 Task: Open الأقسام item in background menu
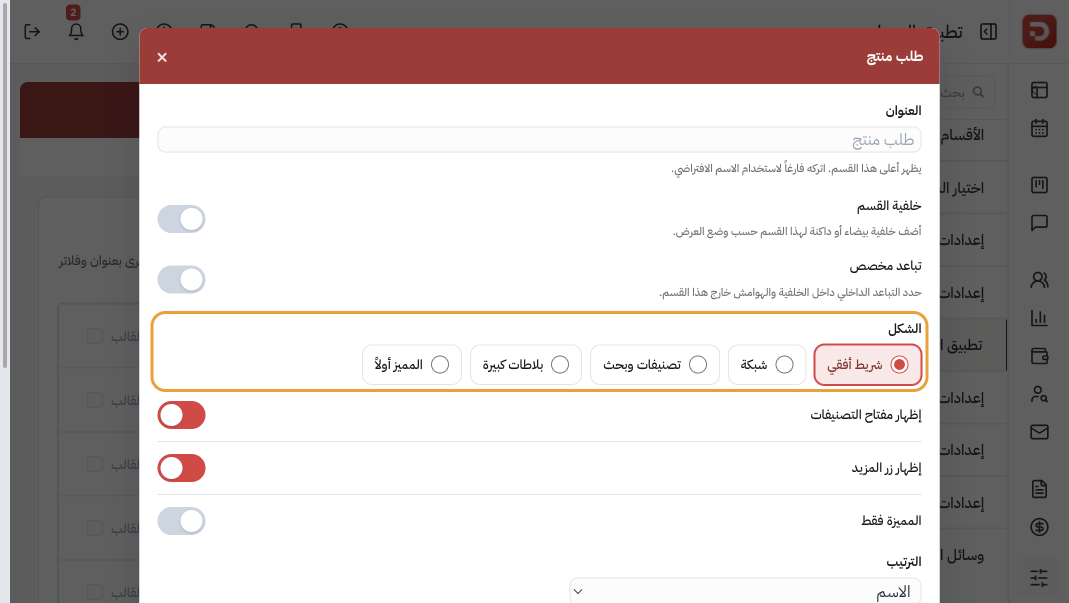pyautogui.click(x=961, y=135)
